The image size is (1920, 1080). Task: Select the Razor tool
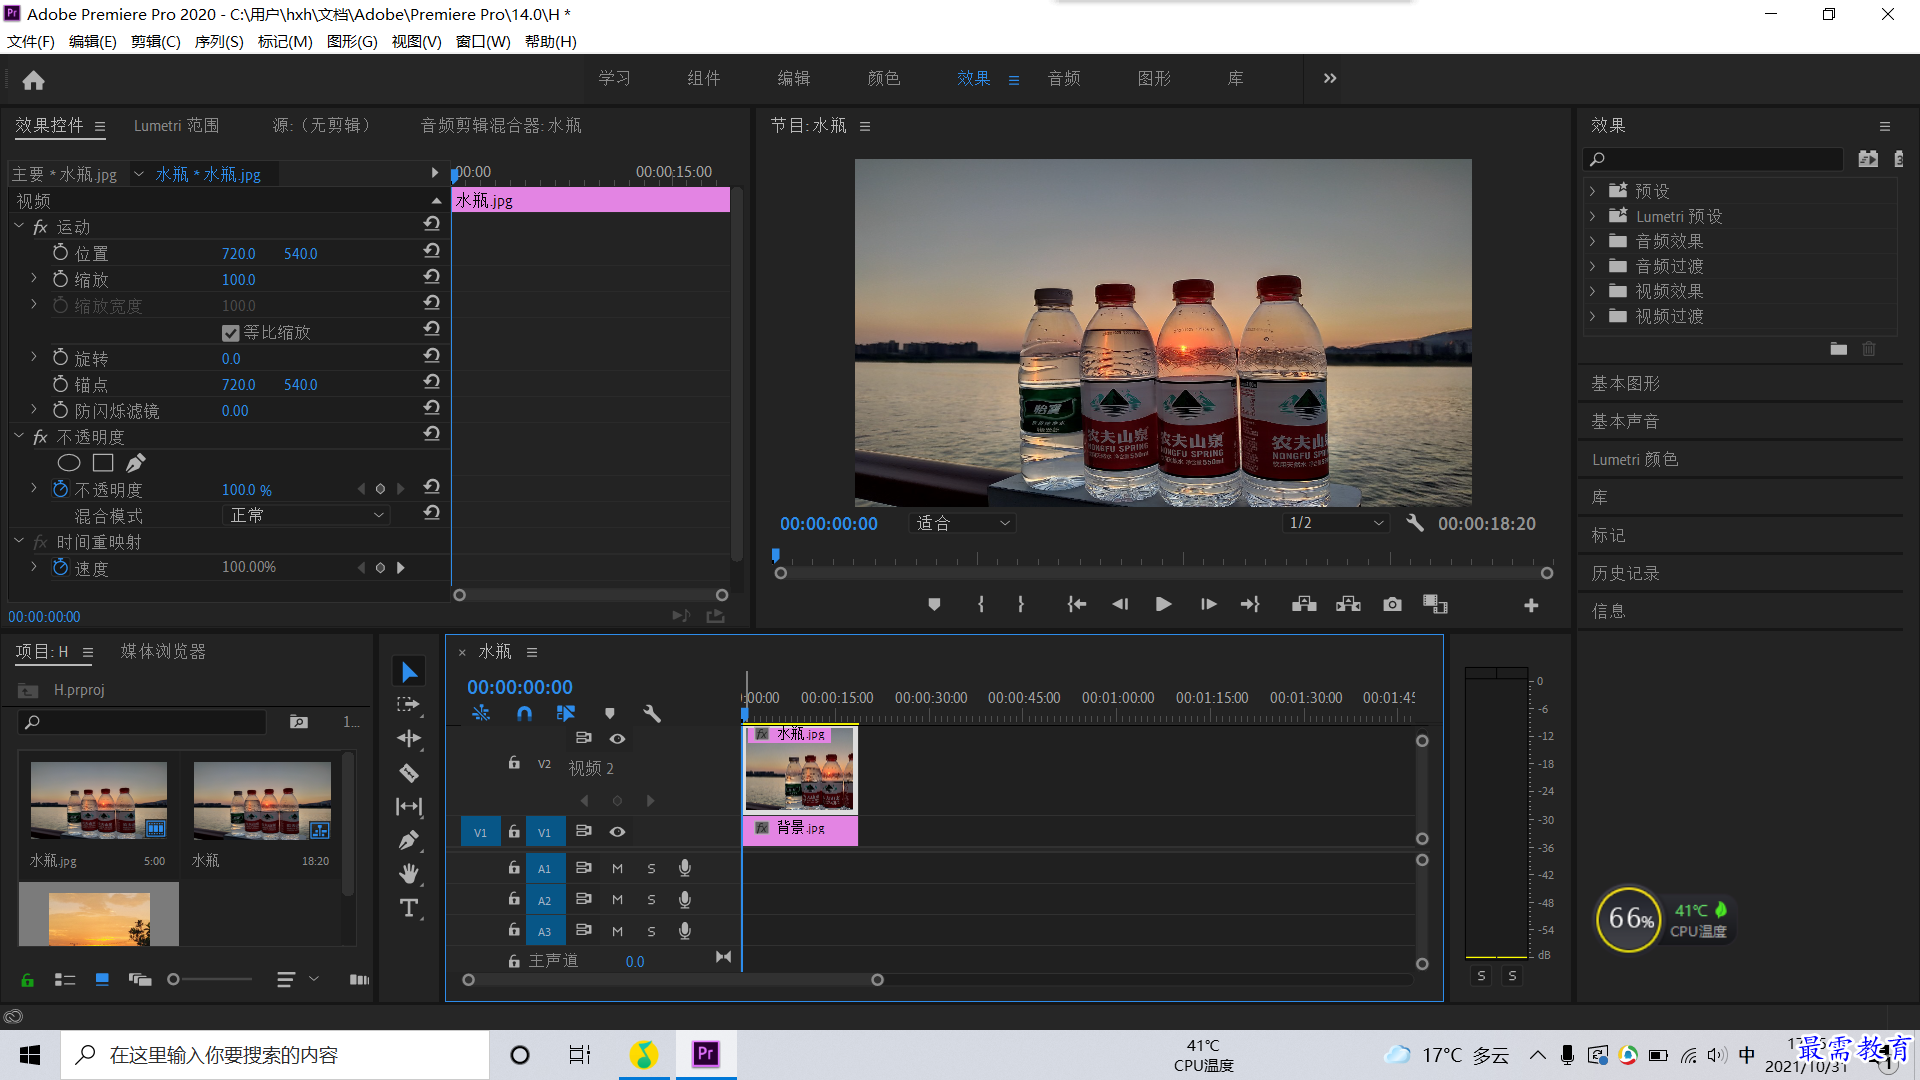click(x=409, y=773)
